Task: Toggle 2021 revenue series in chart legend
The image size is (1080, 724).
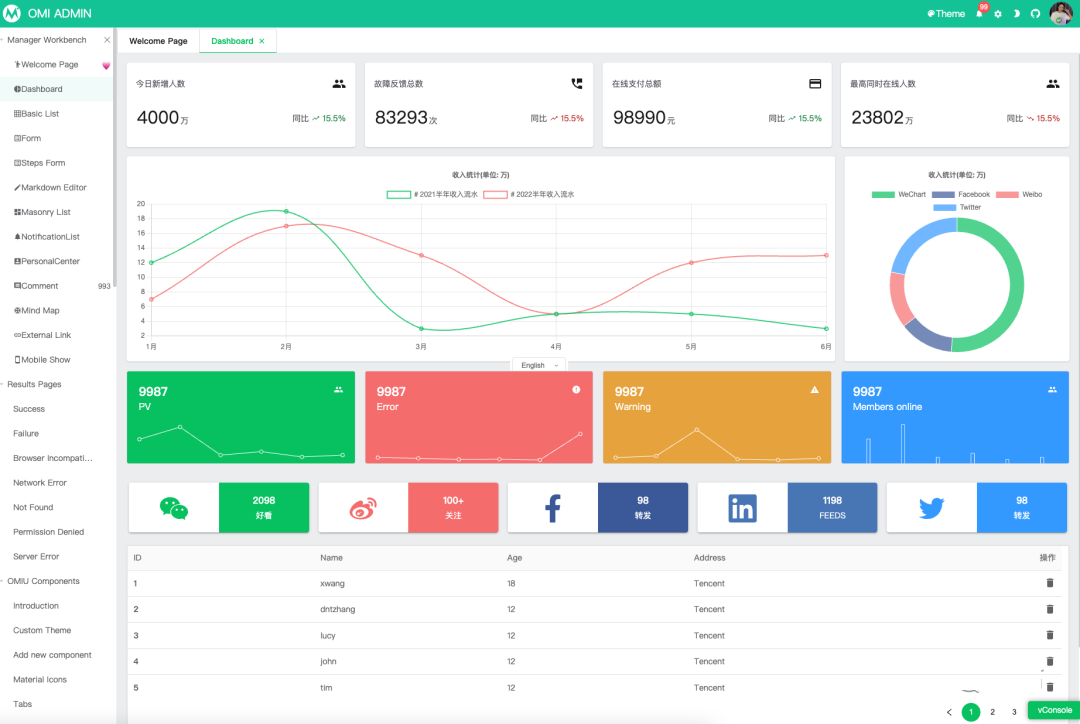Action: (x=433, y=194)
